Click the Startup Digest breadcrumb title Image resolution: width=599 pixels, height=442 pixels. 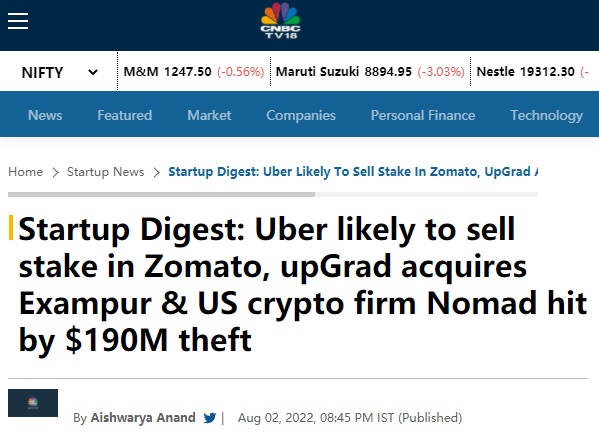[x=353, y=172]
